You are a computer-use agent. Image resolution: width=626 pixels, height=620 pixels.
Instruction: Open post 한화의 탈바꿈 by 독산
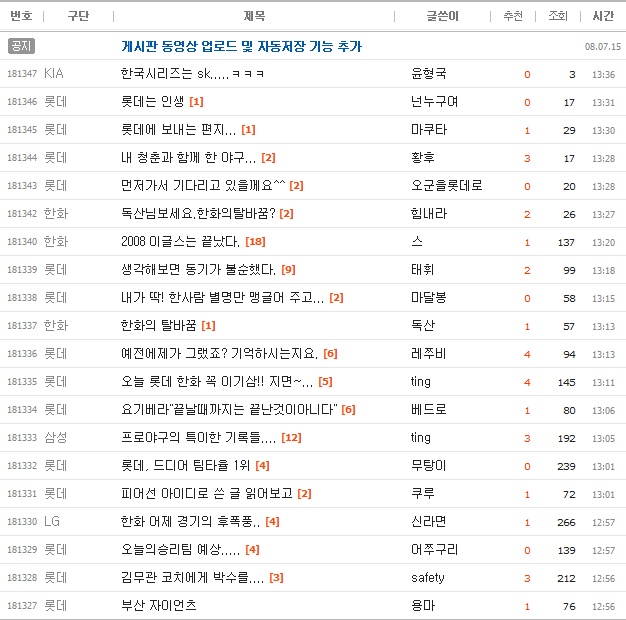(158, 325)
